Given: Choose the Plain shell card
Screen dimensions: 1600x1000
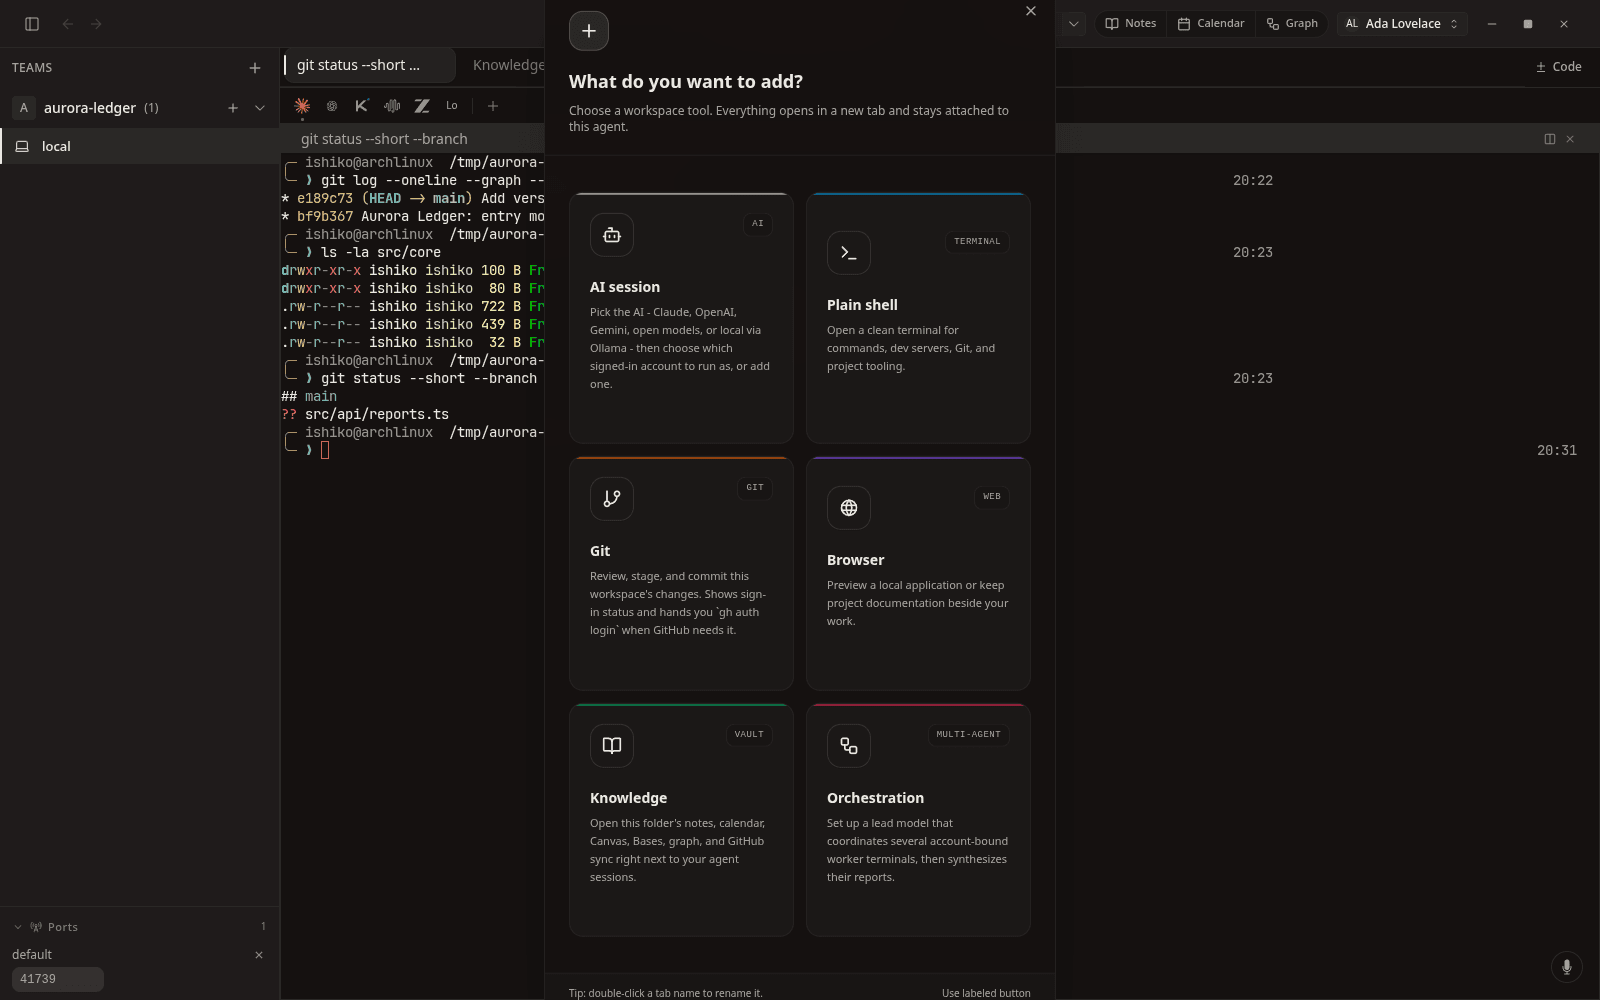Looking at the screenshot, I should [918, 318].
